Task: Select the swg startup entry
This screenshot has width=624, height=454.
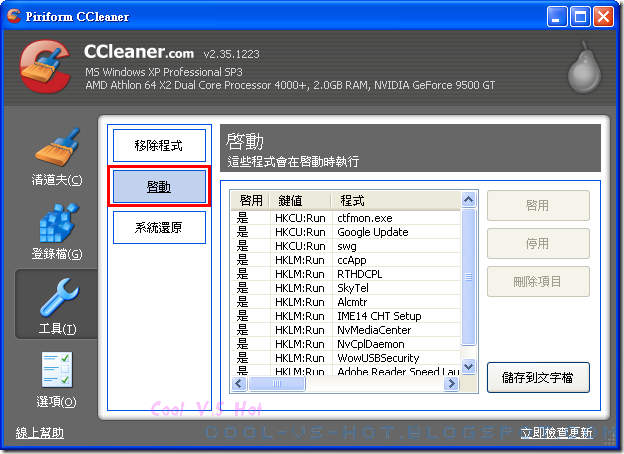Action: pyautogui.click(x=345, y=246)
